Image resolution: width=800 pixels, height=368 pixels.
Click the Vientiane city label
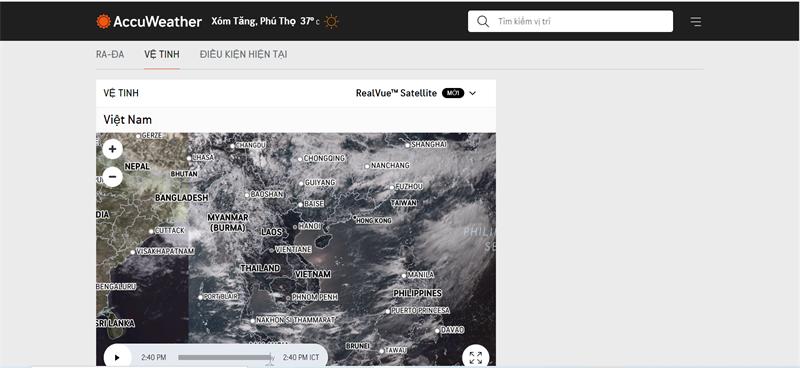coord(293,250)
